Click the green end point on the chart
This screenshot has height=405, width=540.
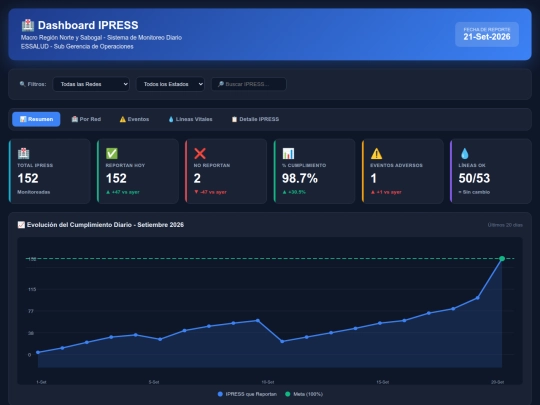tap(502, 258)
